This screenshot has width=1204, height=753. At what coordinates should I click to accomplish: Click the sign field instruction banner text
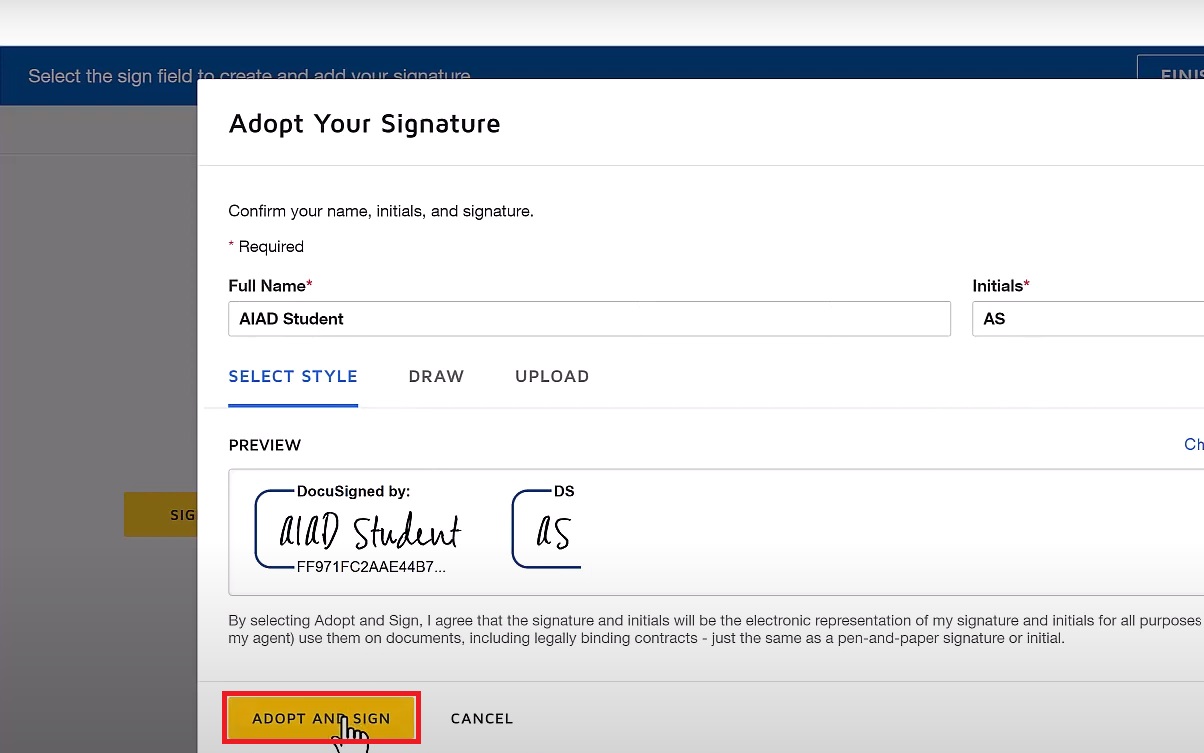[110, 76]
